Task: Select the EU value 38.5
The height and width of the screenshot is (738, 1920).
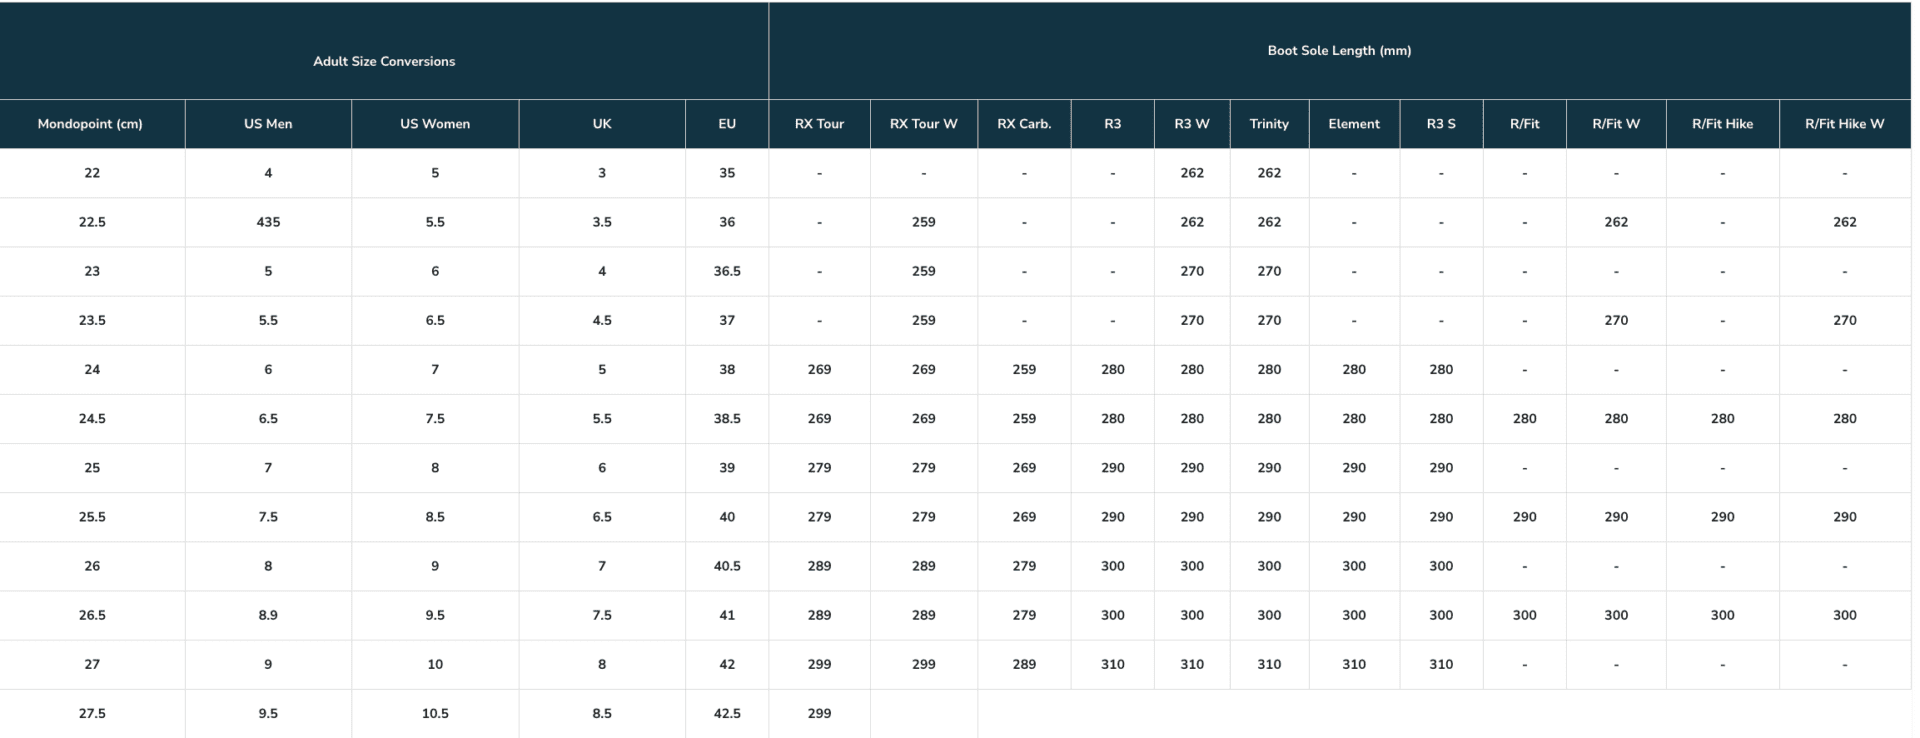Action: coord(727,419)
